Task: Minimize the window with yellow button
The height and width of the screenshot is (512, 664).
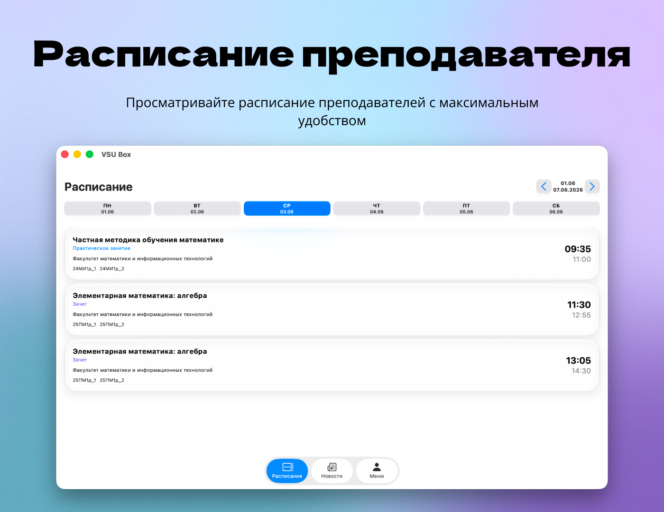Action: tap(77, 154)
